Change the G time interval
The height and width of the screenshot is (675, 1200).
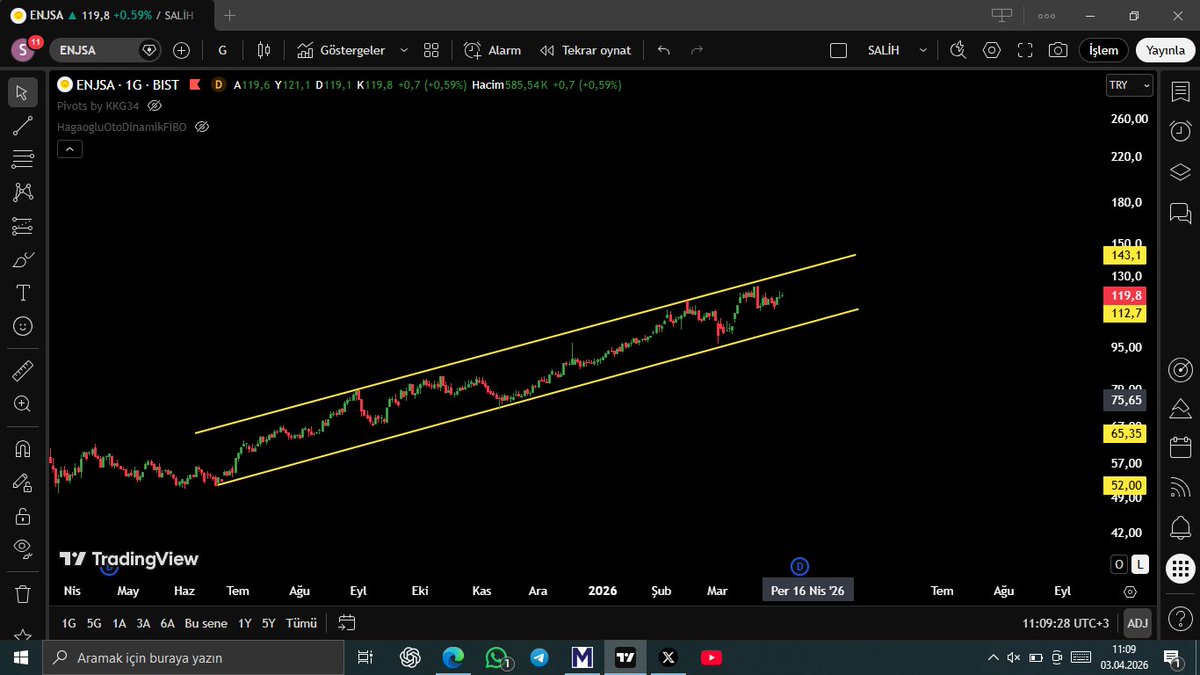222,50
